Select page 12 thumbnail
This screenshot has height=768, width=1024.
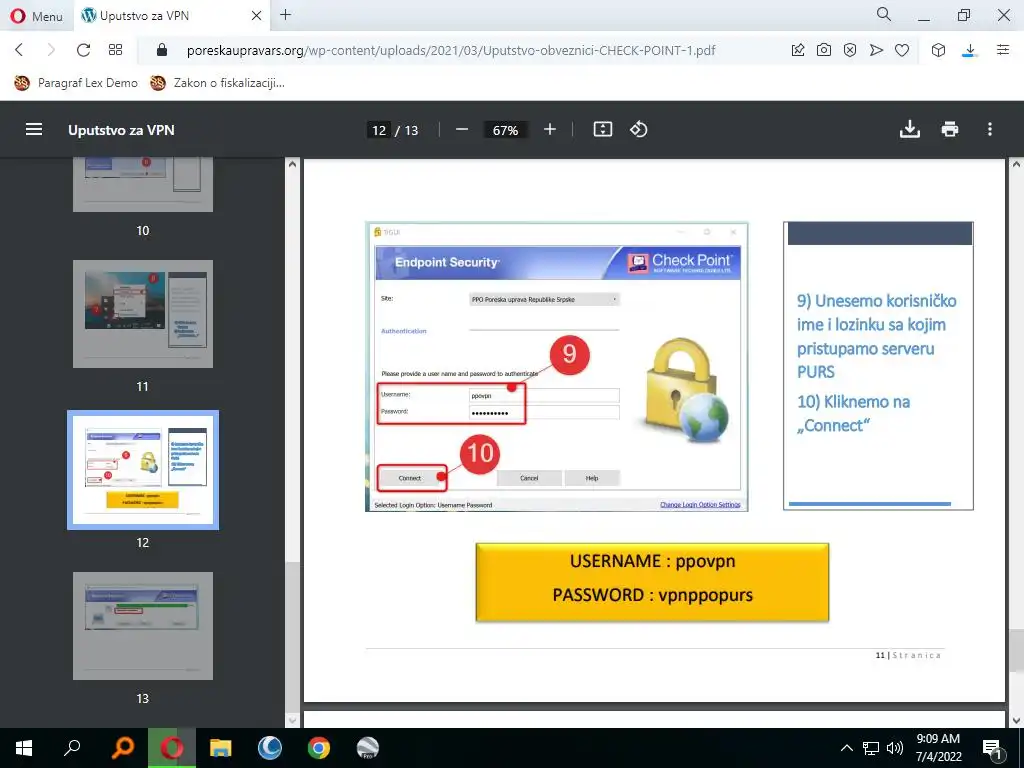click(142, 470)
